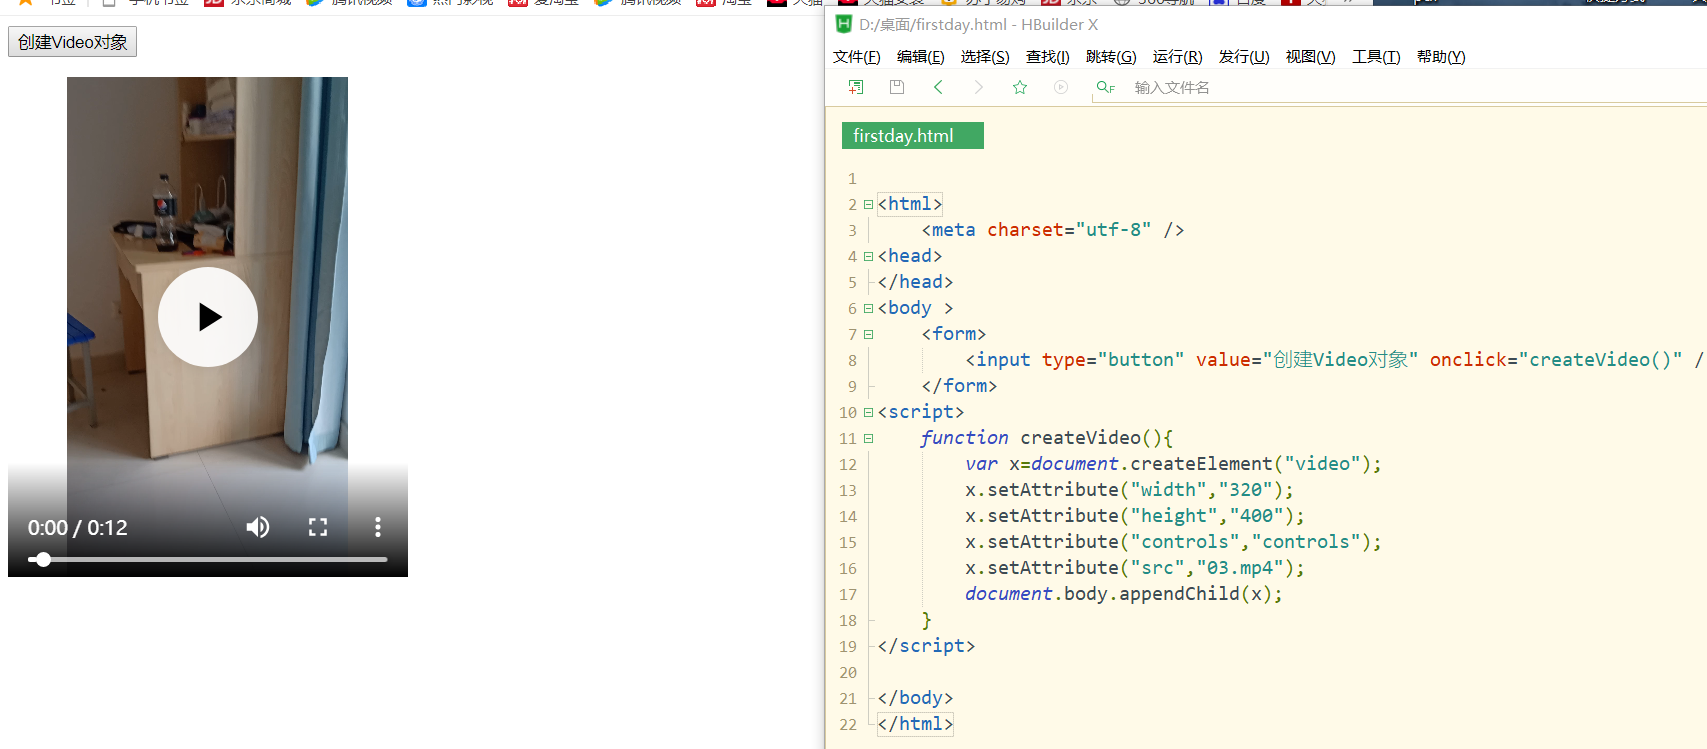The image size is (1707, 749).
Task: Click the forward navigation arrow in HBuilder
Action: click(979, 87)
